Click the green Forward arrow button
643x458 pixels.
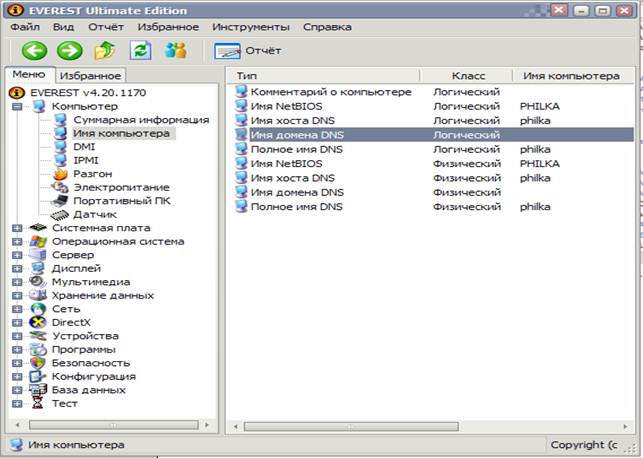tap(69, 51)
